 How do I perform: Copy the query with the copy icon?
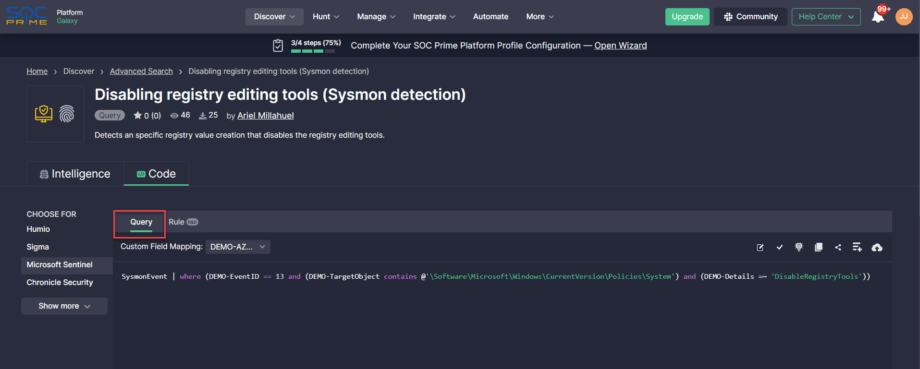(818, 248)
